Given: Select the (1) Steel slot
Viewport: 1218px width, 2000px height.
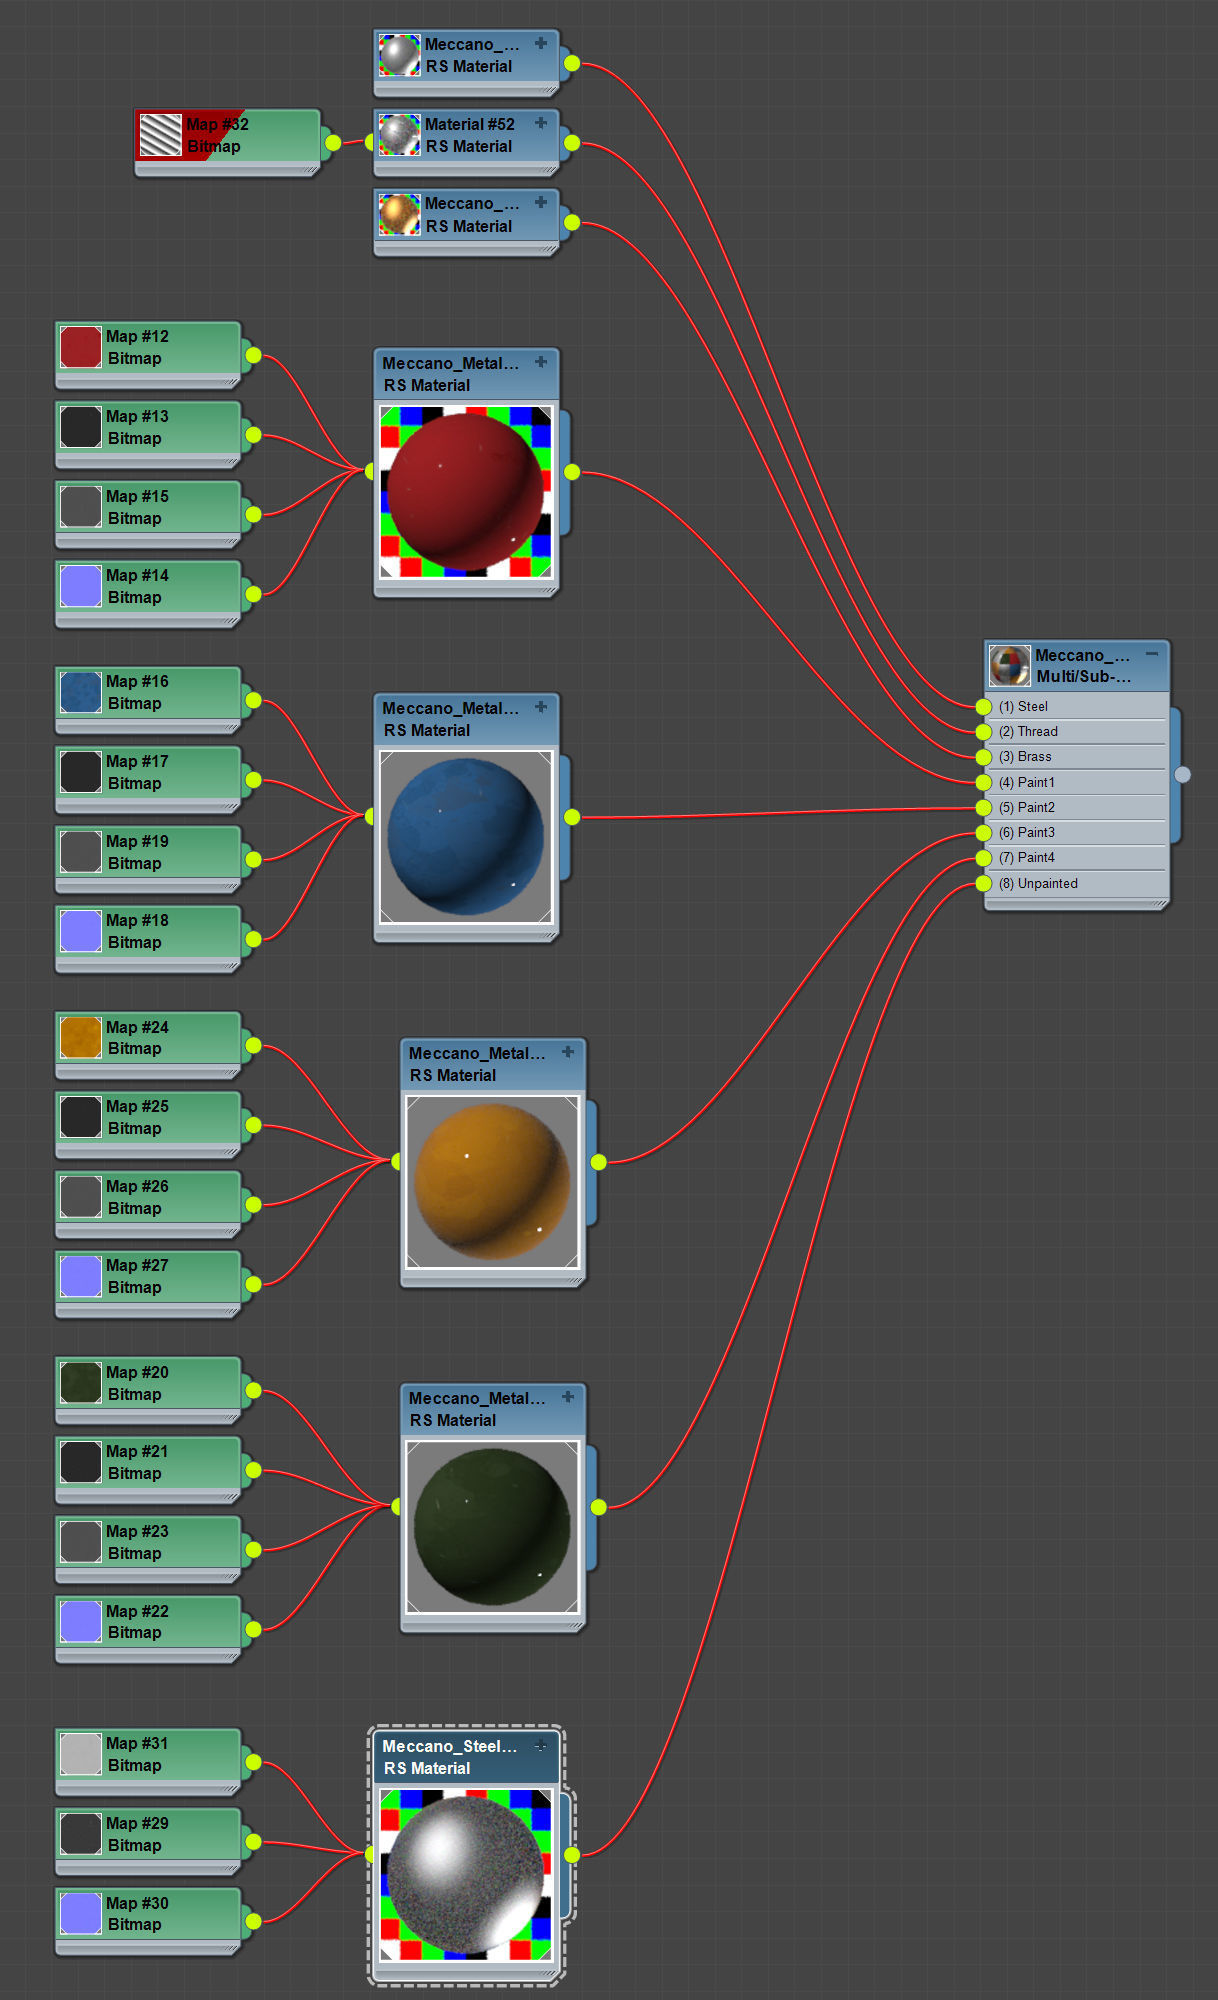Looking at the screenshot, I should click(x=1076, y=706).
